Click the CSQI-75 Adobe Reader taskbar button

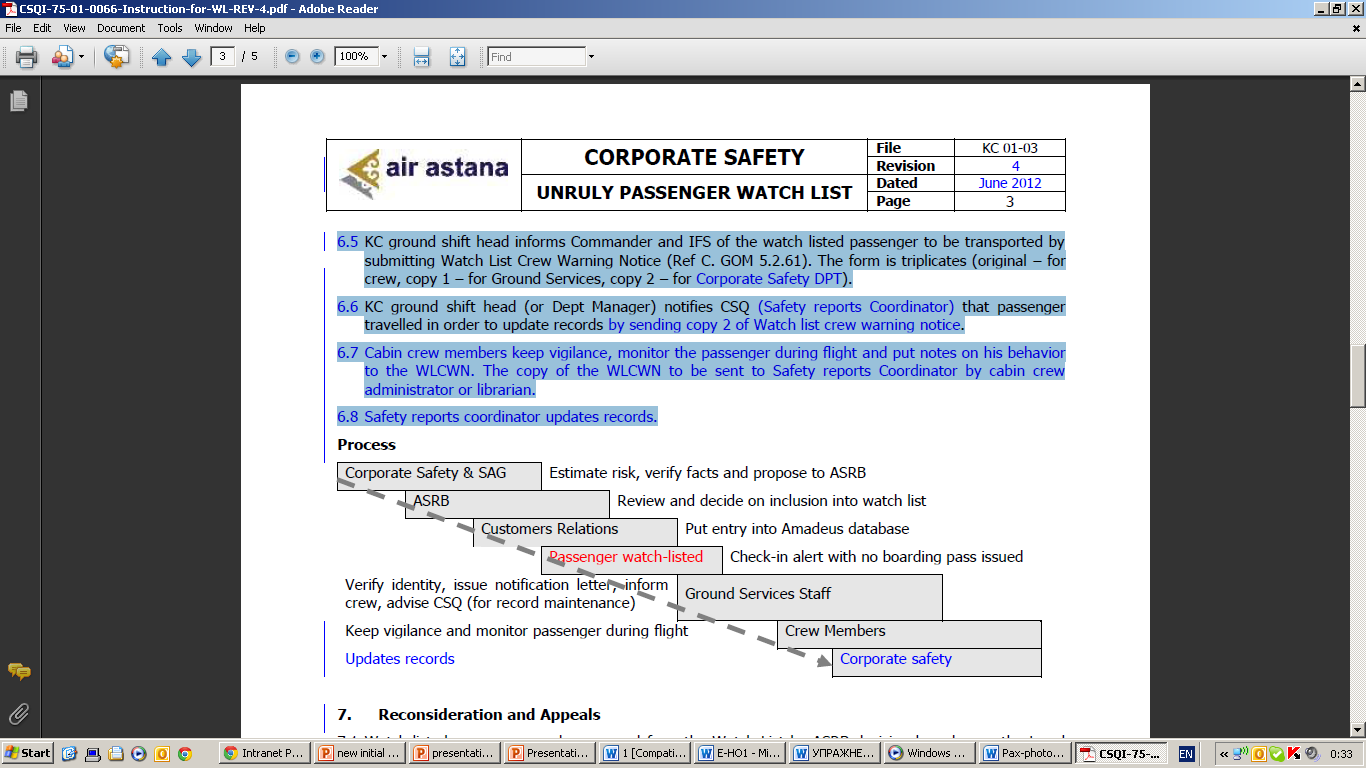coord(1120,753)
